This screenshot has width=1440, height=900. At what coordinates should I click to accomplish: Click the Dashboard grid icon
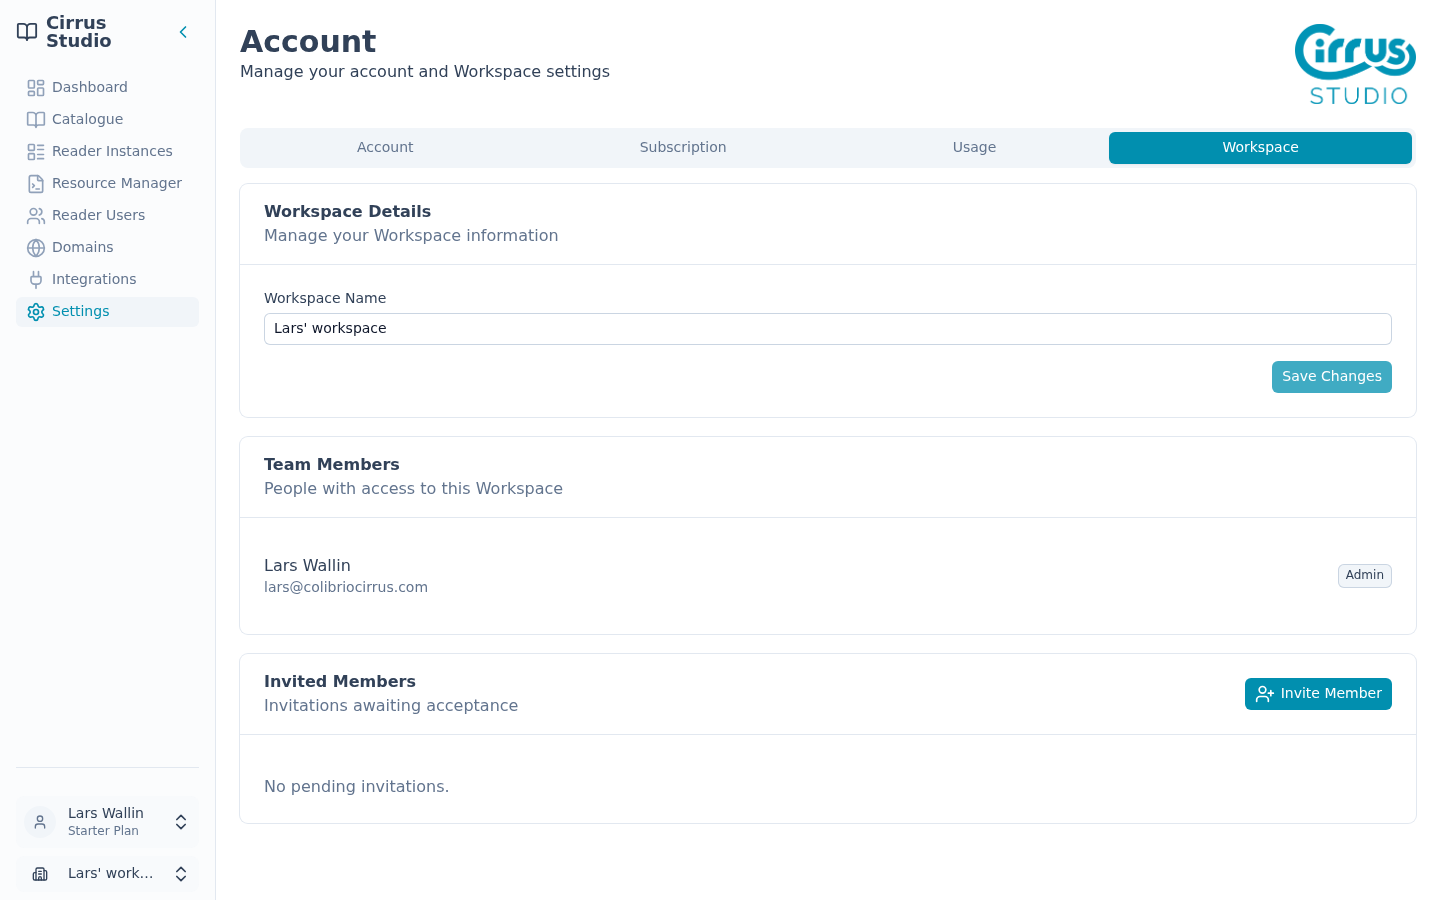tap(36, 88)
